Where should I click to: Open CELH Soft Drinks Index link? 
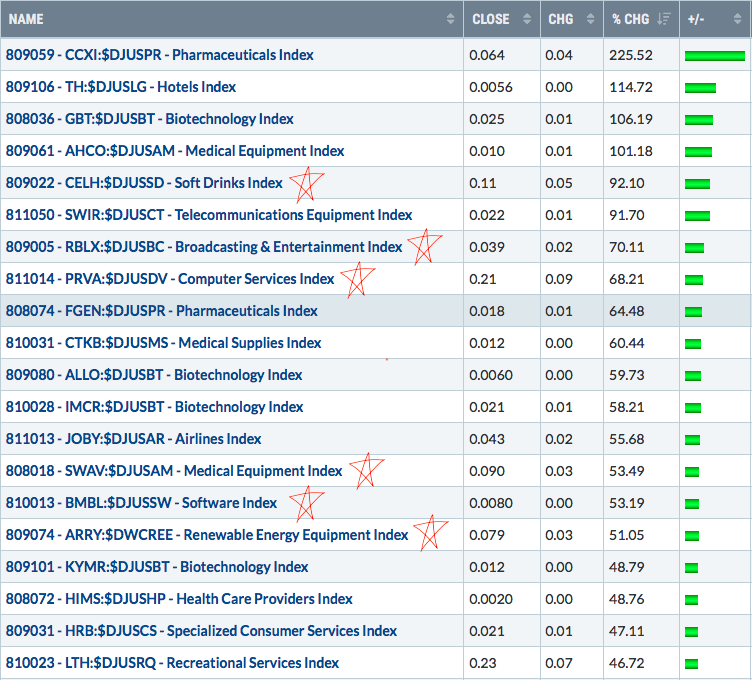click(144, 183)
